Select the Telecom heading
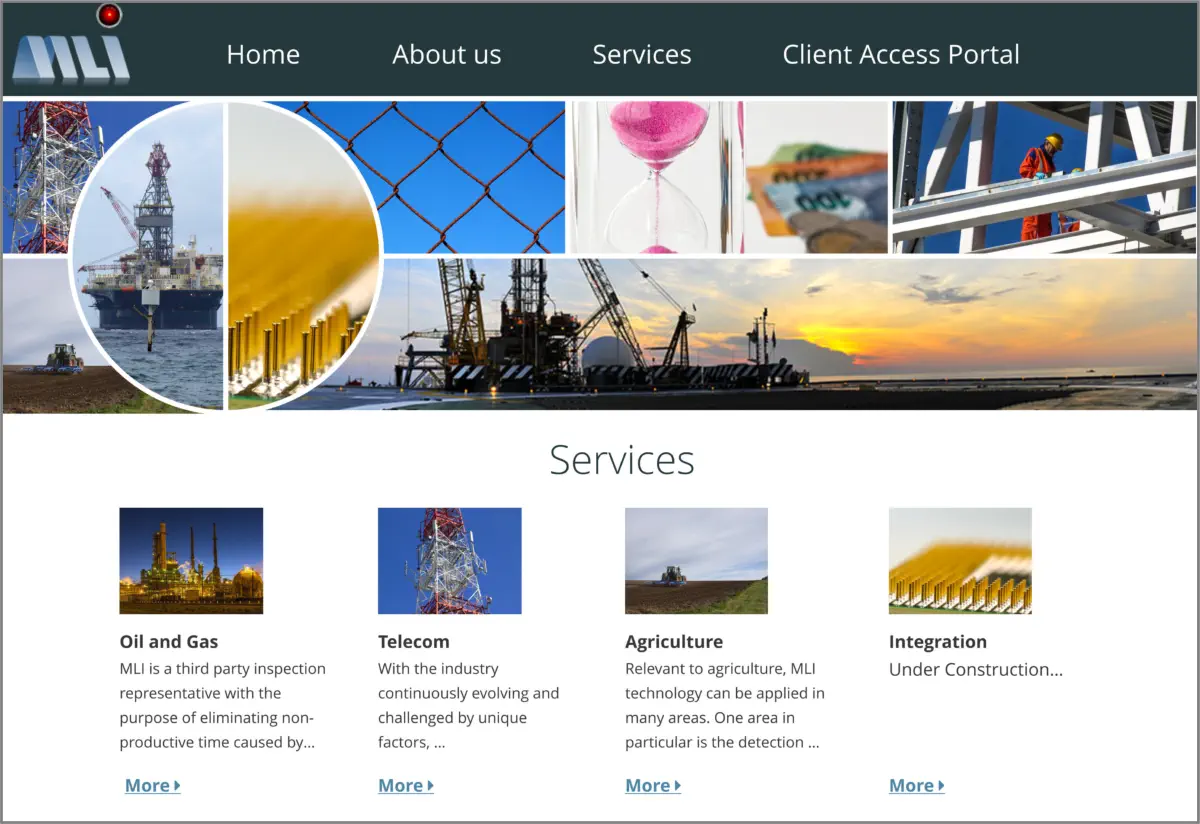This screenshot has height=824, width=1200. click(x=414, y=642)
